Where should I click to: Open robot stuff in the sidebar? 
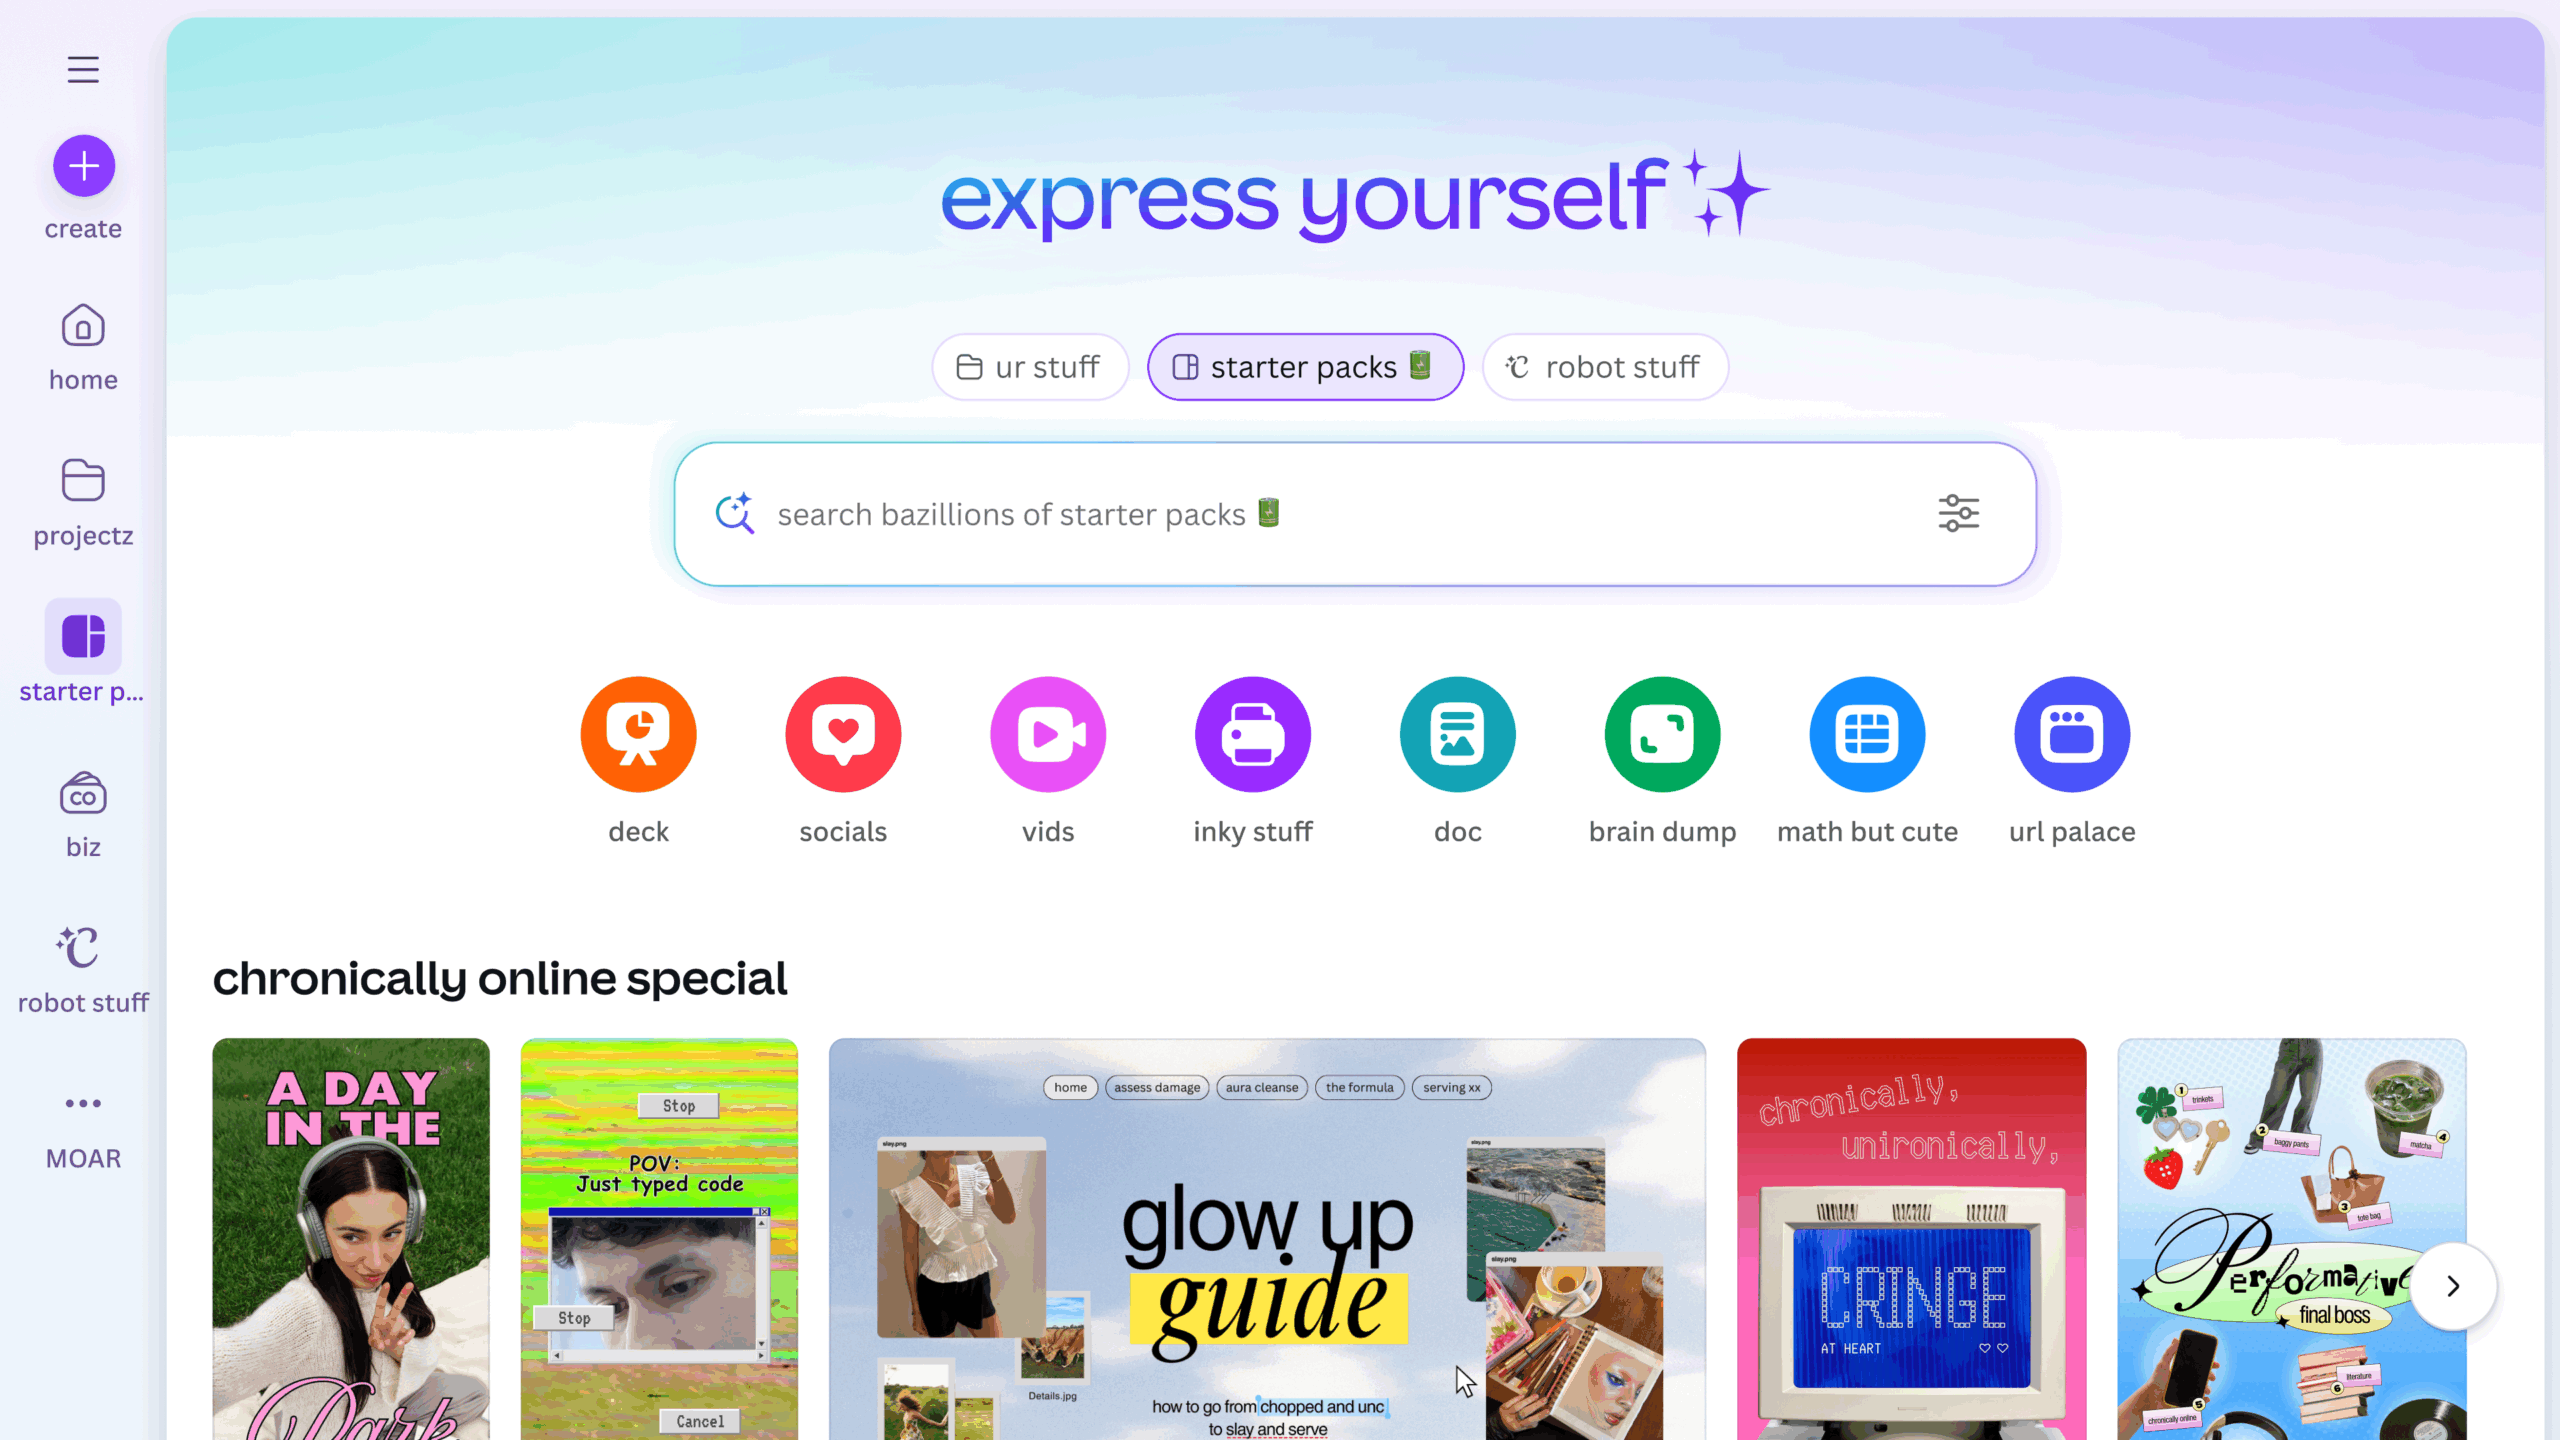tap(83, 971)
